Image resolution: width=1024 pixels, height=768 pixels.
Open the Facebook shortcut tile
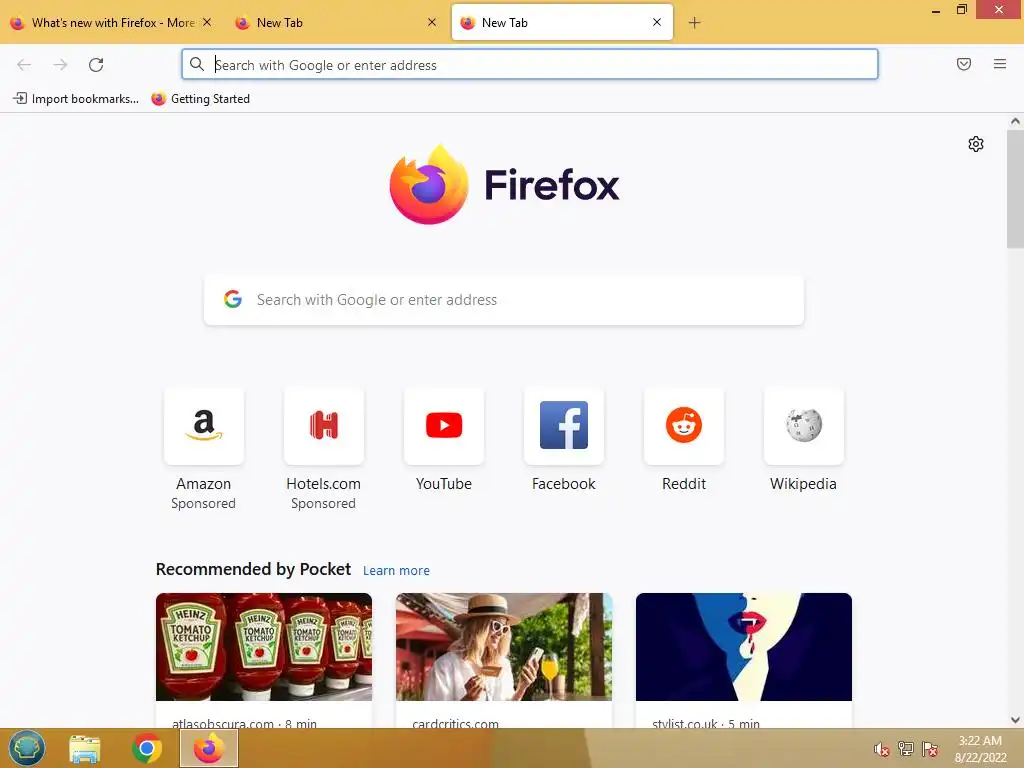564,426
